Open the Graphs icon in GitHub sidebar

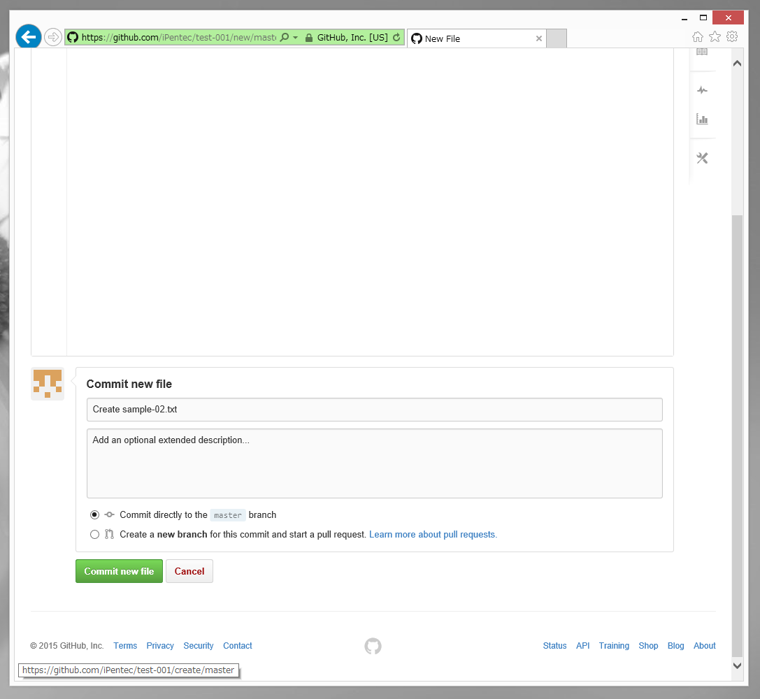702,119
